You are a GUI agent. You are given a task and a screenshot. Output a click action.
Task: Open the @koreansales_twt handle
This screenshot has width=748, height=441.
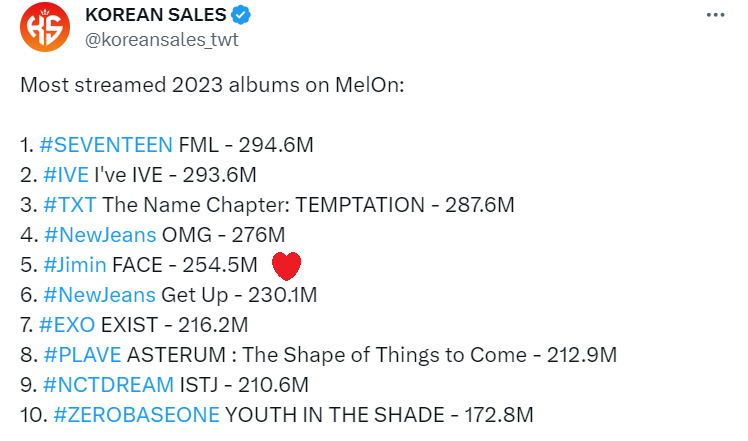pyautogui.click(x=162, y=40)
